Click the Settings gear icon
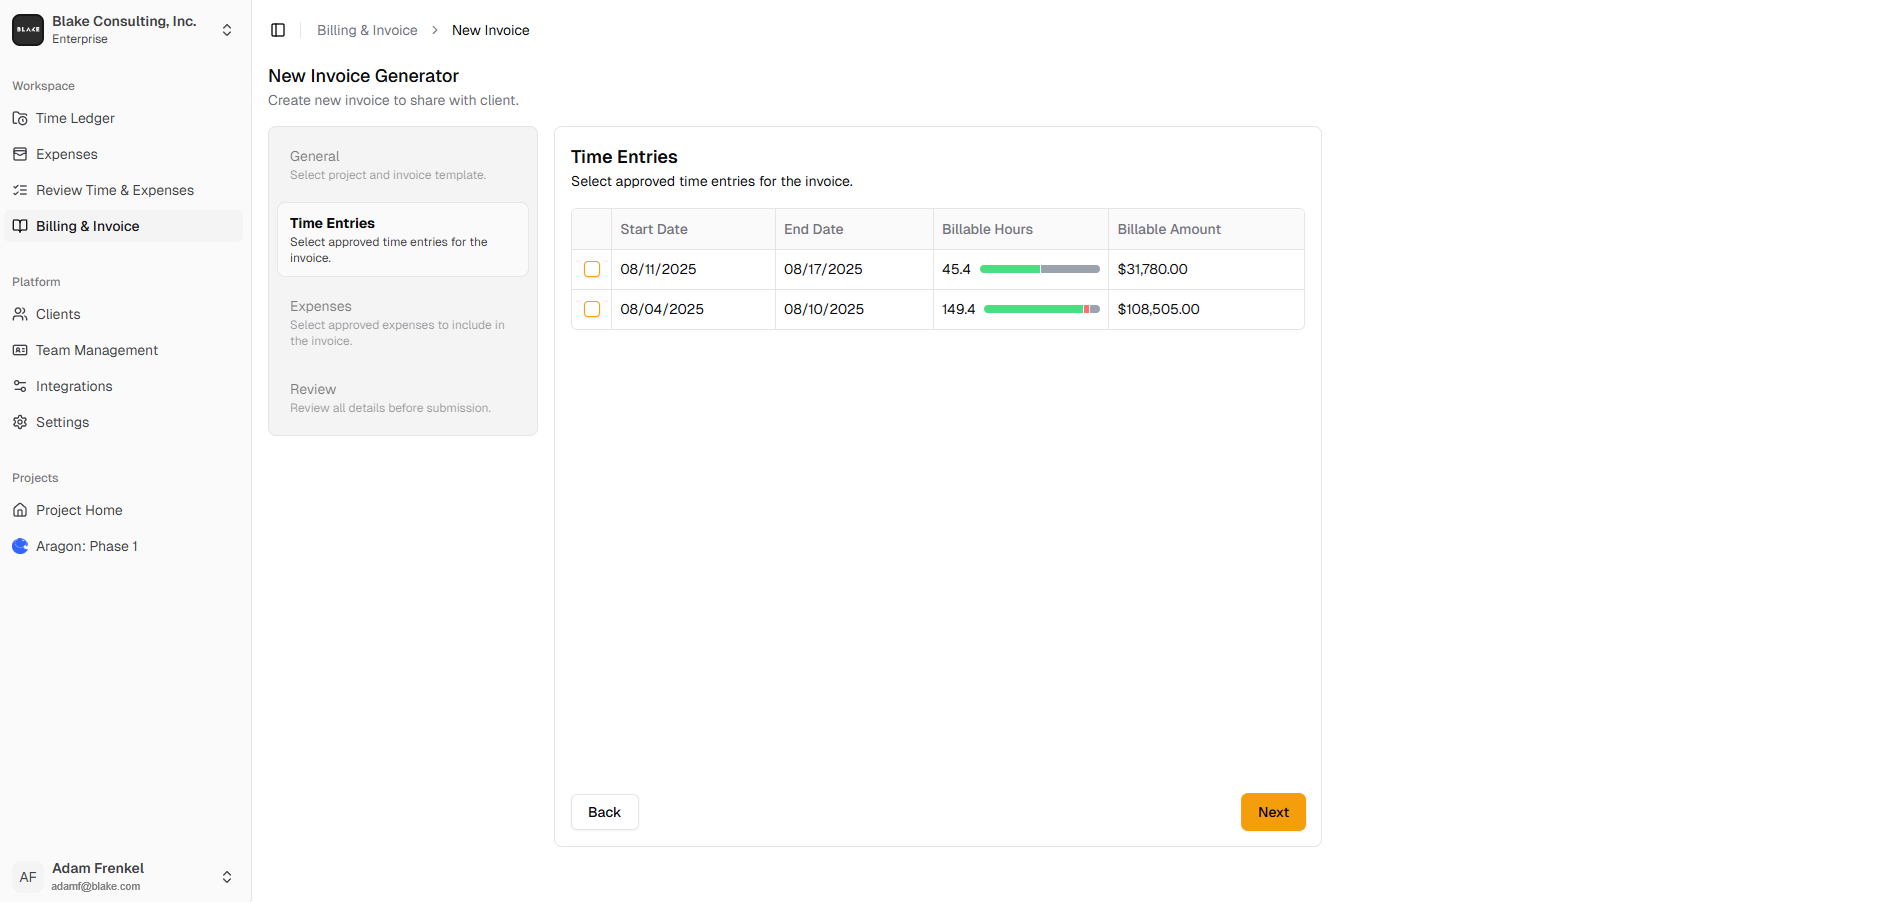 click(20, 422)
